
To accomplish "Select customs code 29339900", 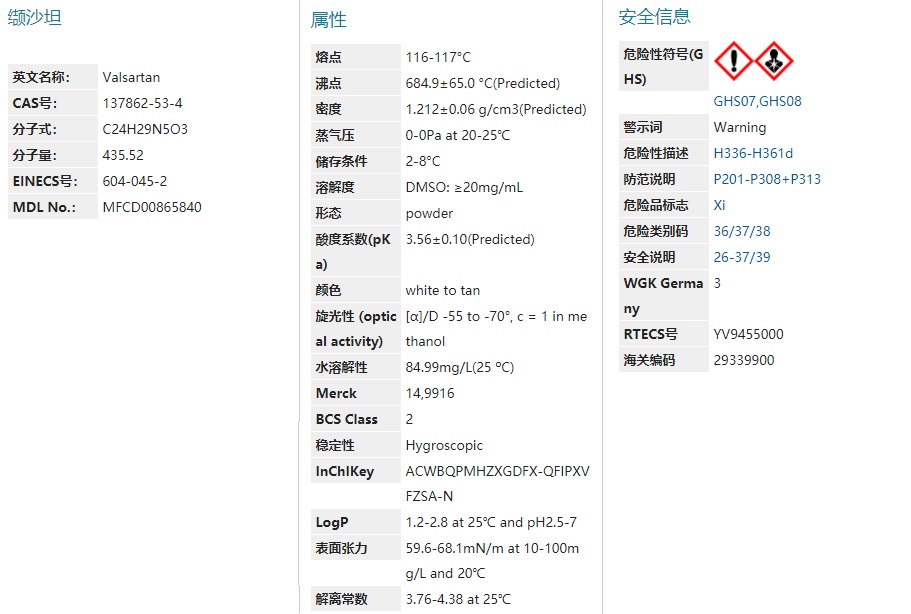I will pos(744,360).
